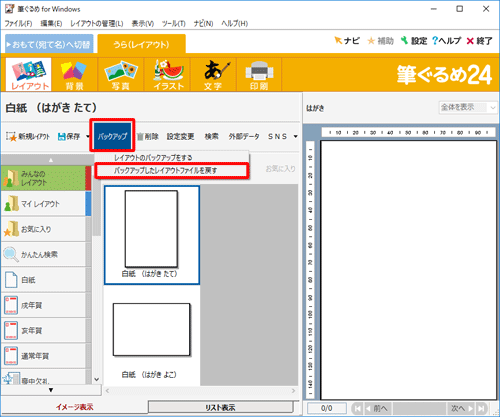Image resolution: width=500 pixels, height=417 pixels.
Task: Open 設定 settings
Action: (414, 41)
